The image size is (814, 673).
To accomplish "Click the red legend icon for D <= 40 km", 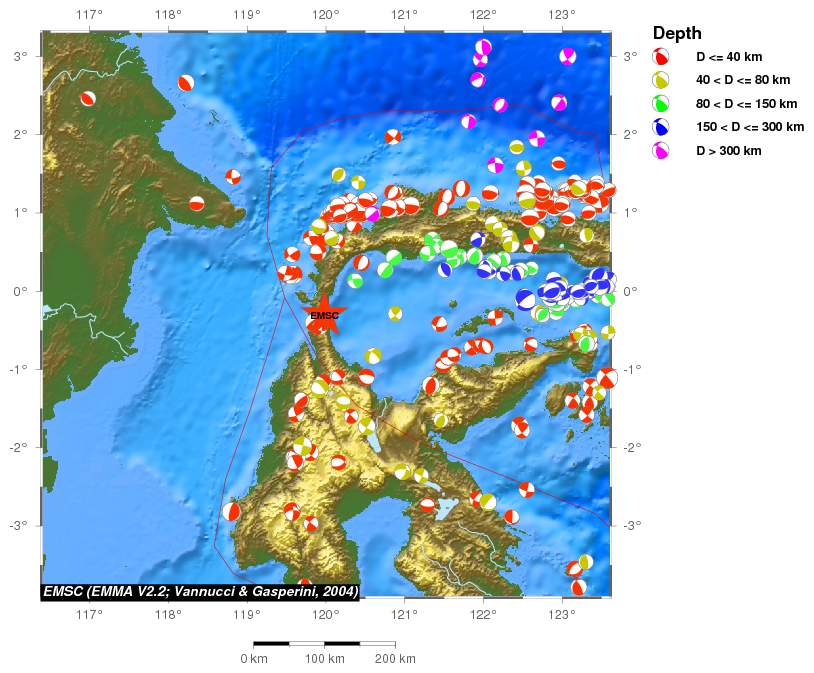I will (661, 57).
